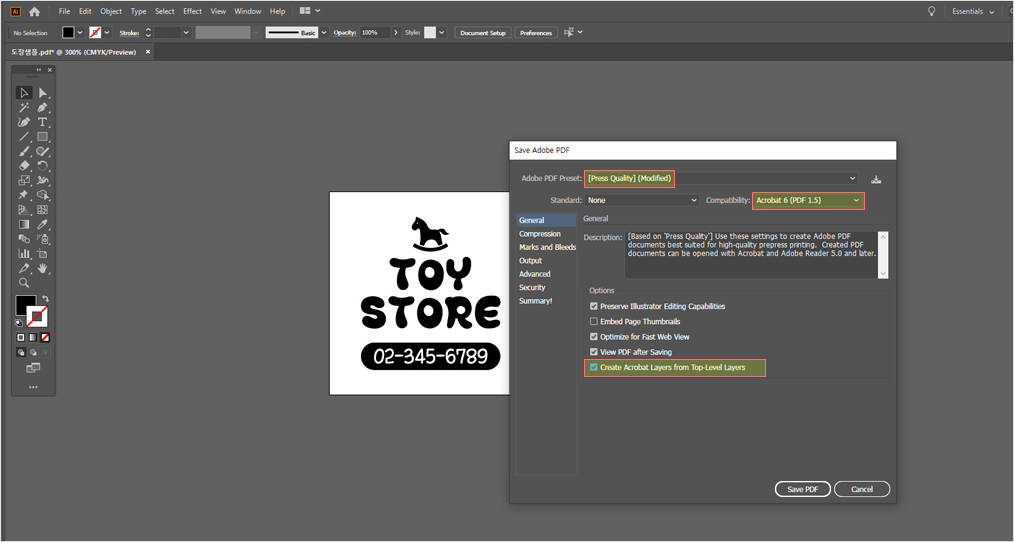Open the stroke color dropdown arrow in the control bar
Image resolution: width=1014 pixels, height=542 pixels.
point(107,32)
